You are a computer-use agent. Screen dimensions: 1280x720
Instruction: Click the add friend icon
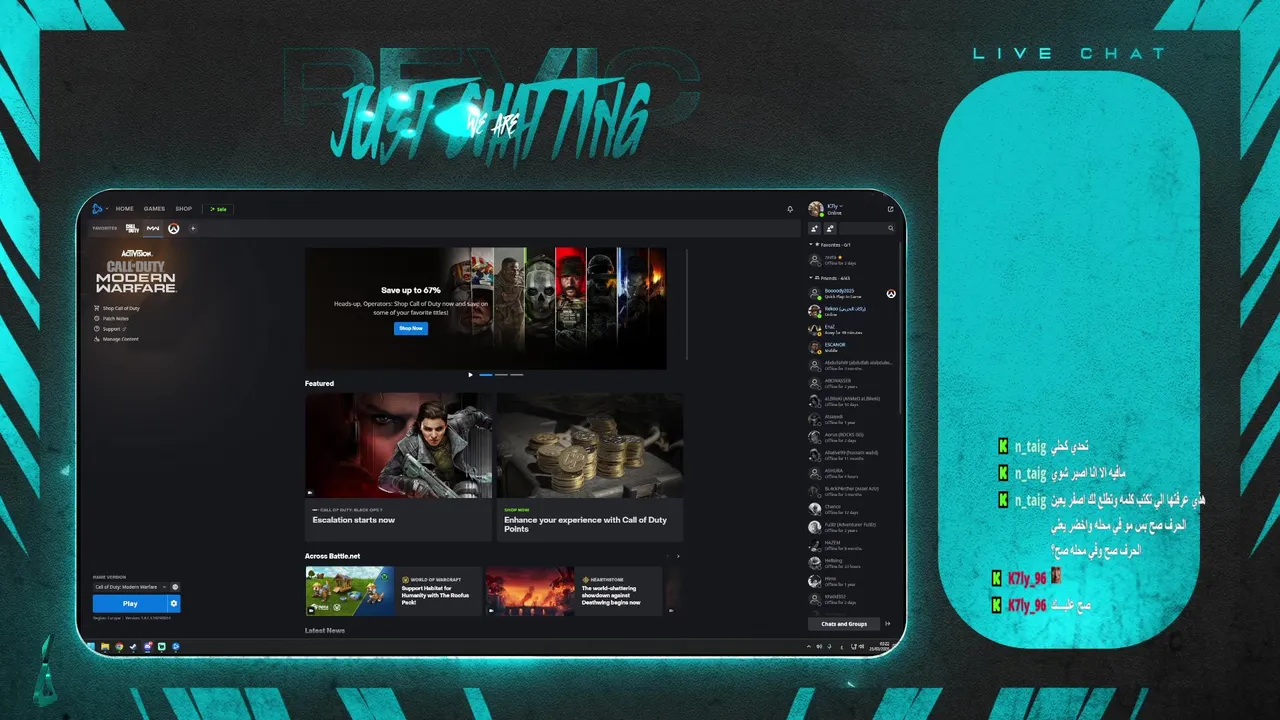click(814, 228)
